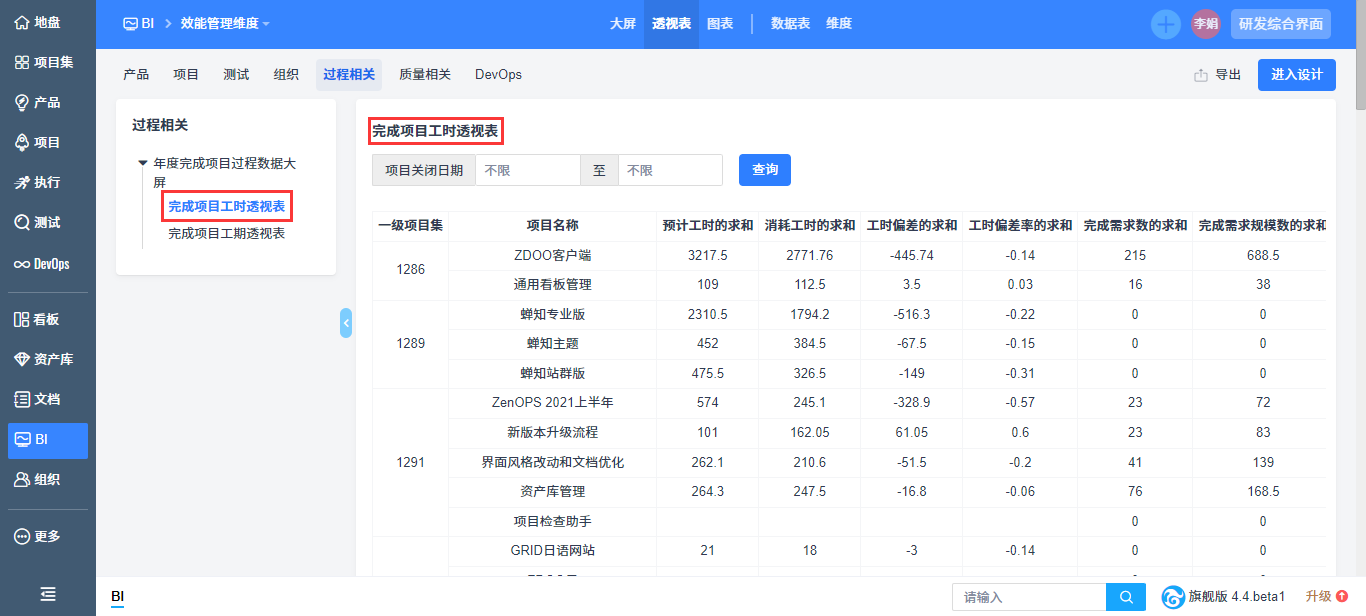The width and height of the screenshot is (1366, 616).
Task: Open the 地盘 dashboard icon in sidebar
Action: 22,22
